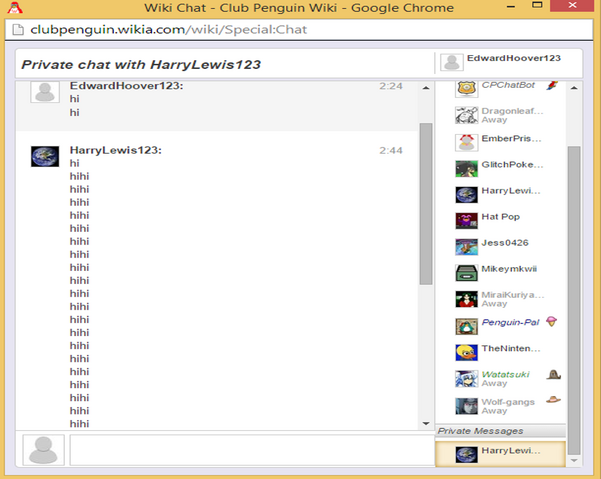Click the MiraiKuriya user avatar
Viewport: 601px width, 479px height.
[x=466, y=299]
